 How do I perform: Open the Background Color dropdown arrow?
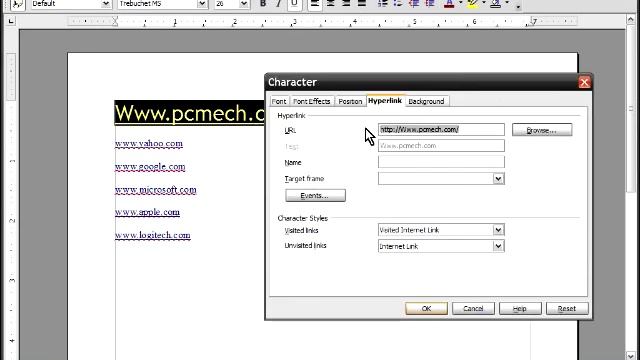tap(507, 3)
